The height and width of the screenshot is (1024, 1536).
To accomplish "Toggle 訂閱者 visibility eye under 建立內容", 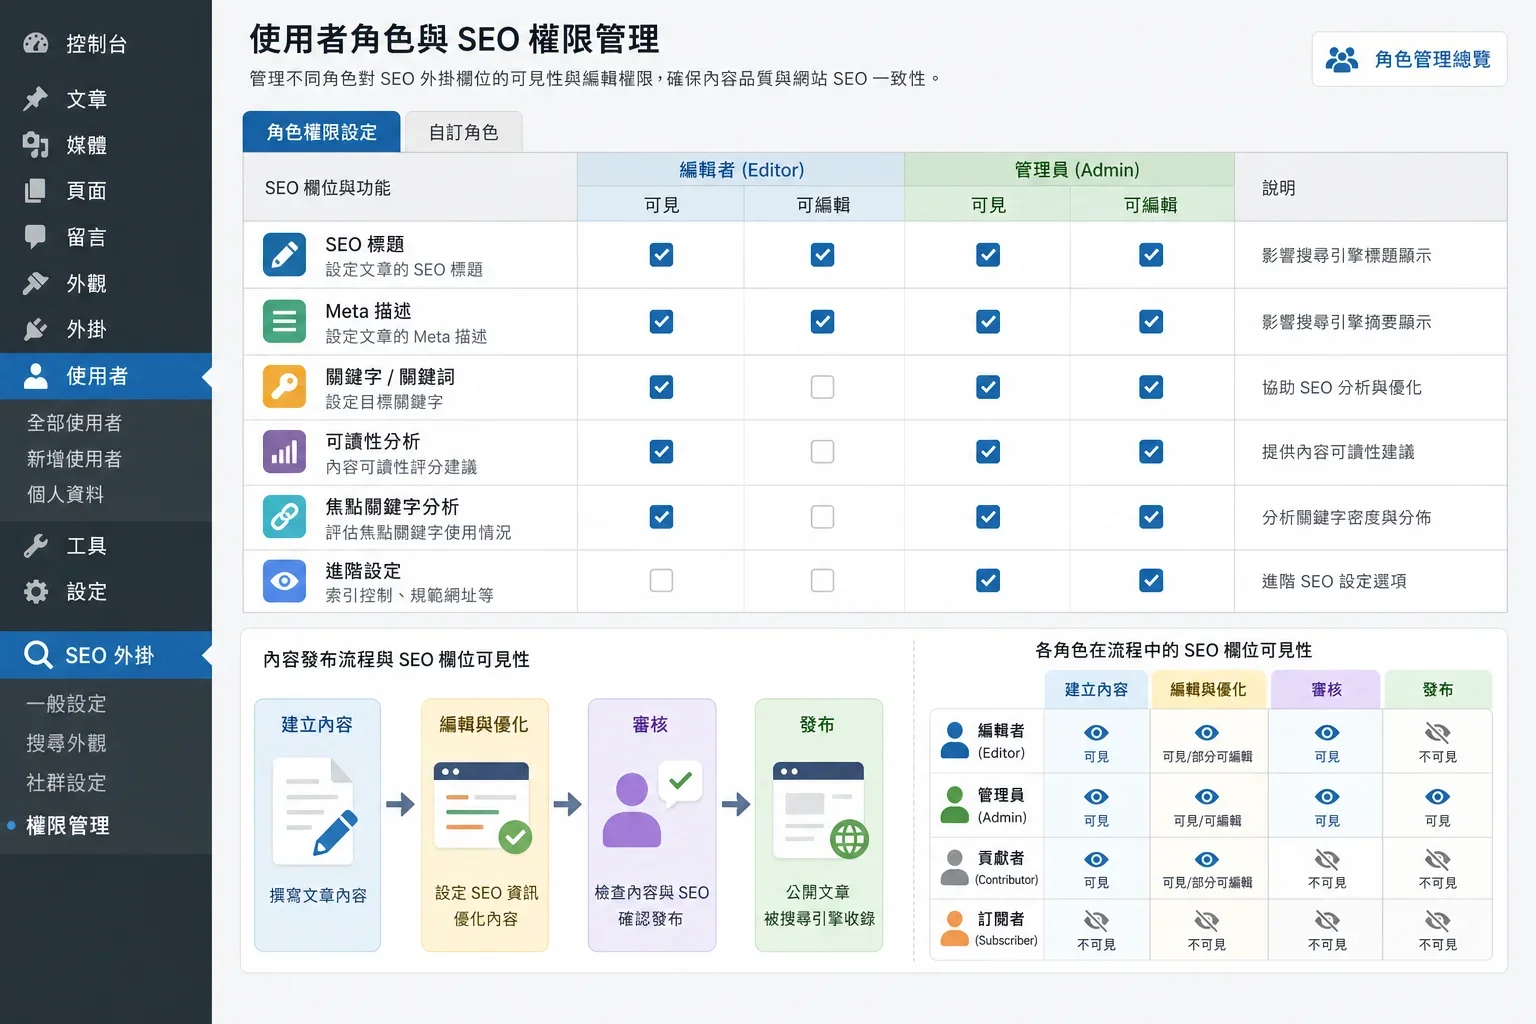I will coord(1096,920).
